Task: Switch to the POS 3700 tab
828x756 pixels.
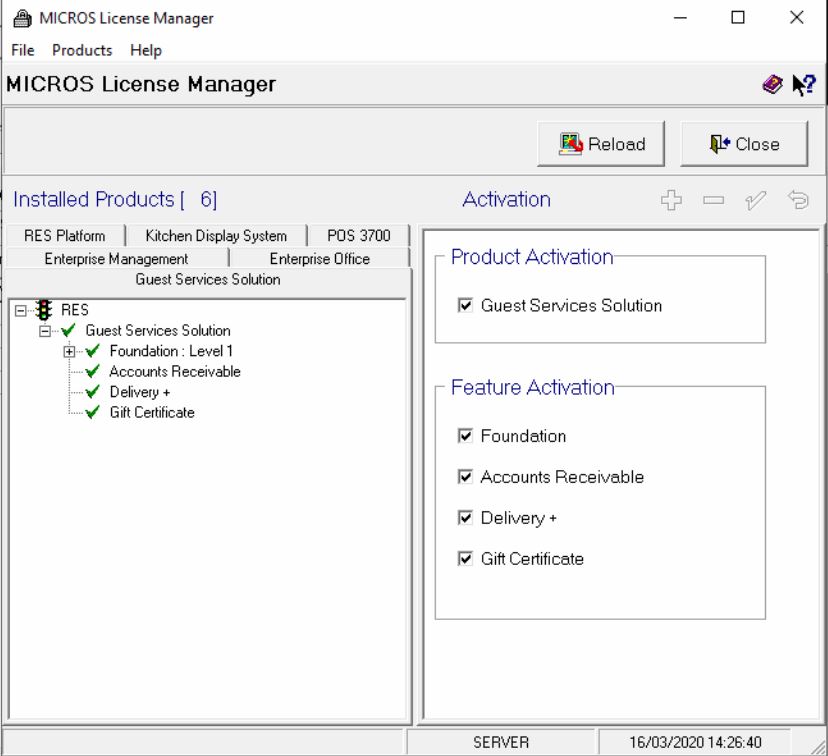Action: click(359, 235)
